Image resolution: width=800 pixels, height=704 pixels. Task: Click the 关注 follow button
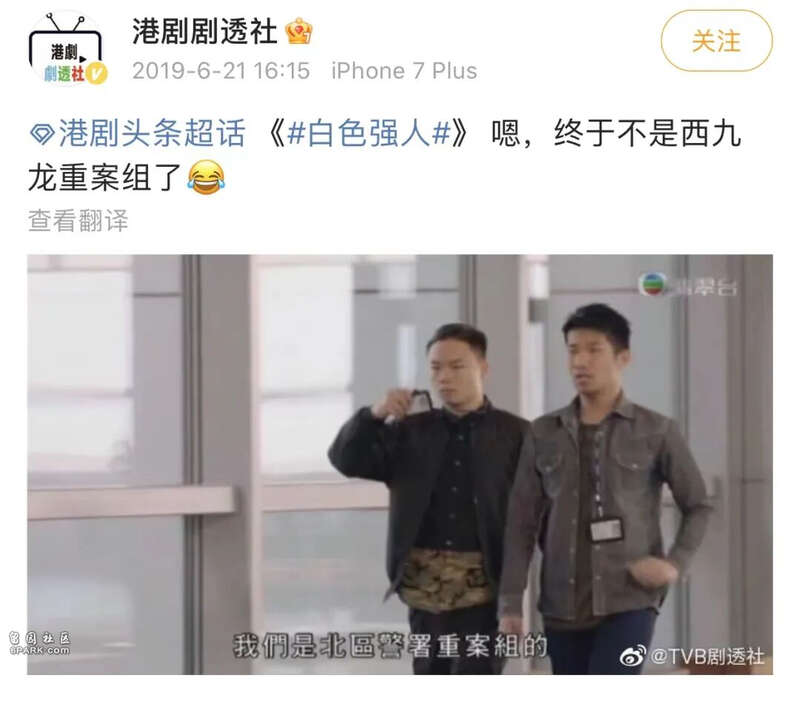[x=716, y=41]
